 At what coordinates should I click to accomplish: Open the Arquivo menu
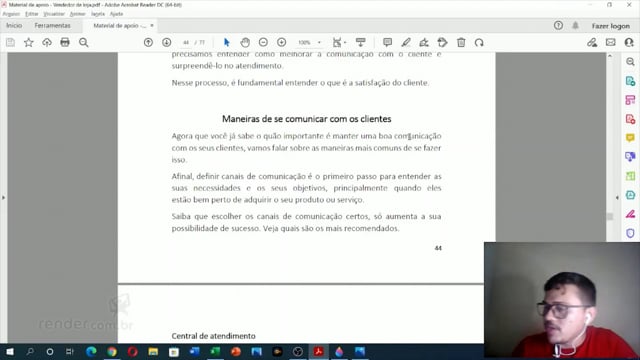(x=11, y=14)
